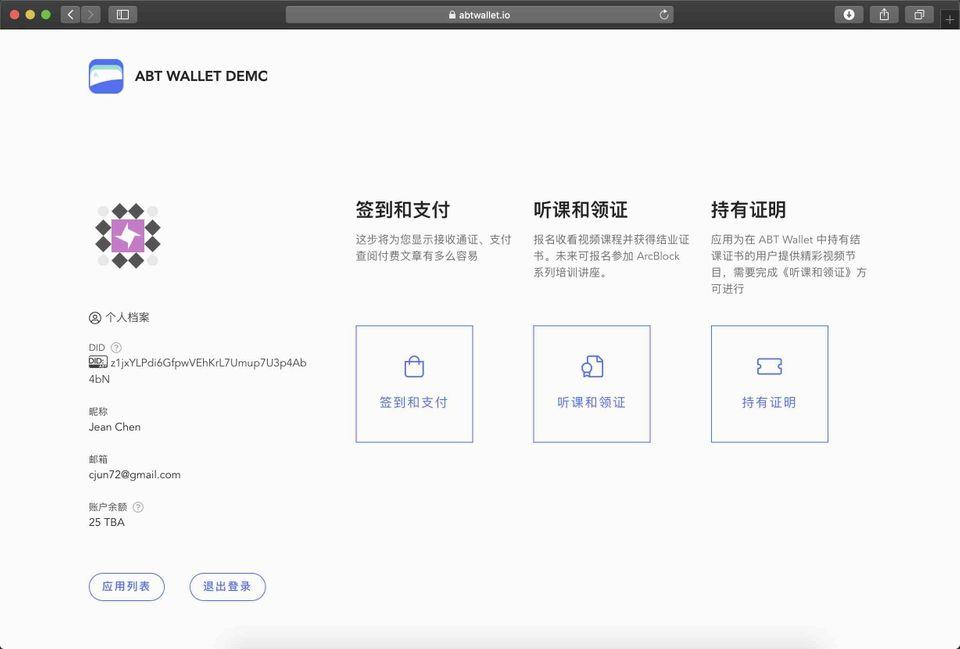Click the email cjun72@gmail.com

[x=135, y=475]
